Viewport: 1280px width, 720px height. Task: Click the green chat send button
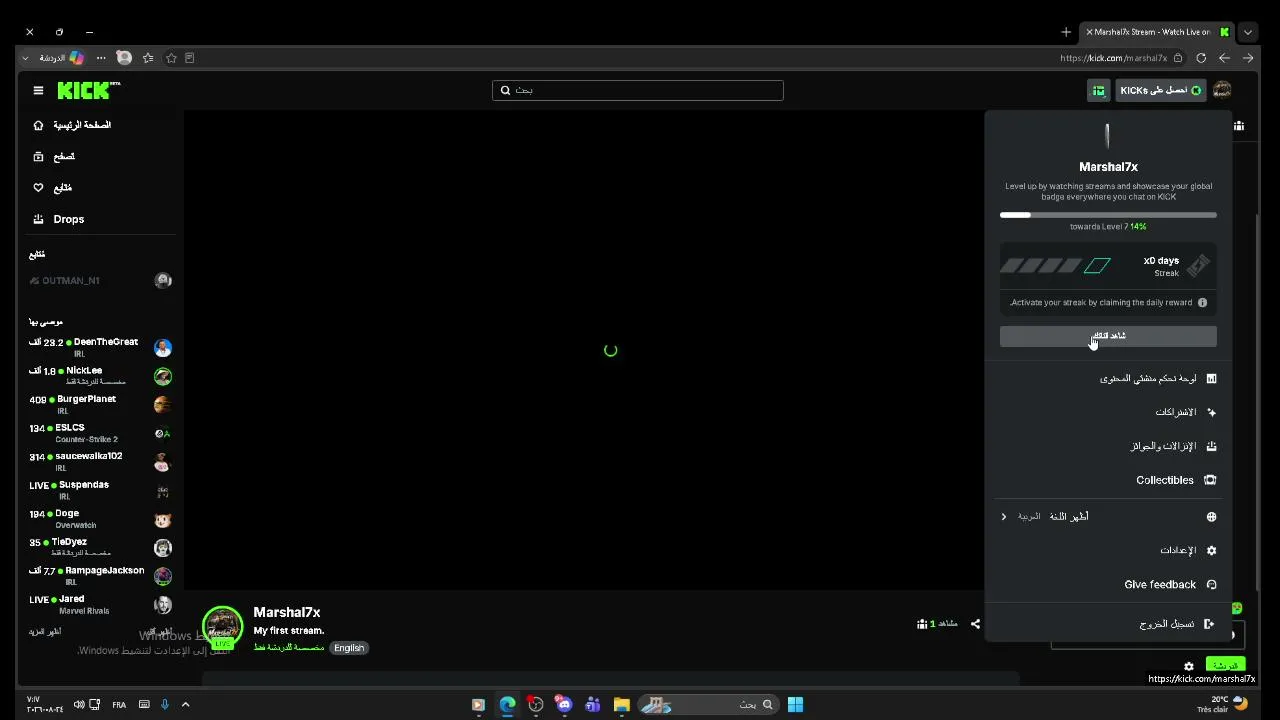click(1225, 666)
